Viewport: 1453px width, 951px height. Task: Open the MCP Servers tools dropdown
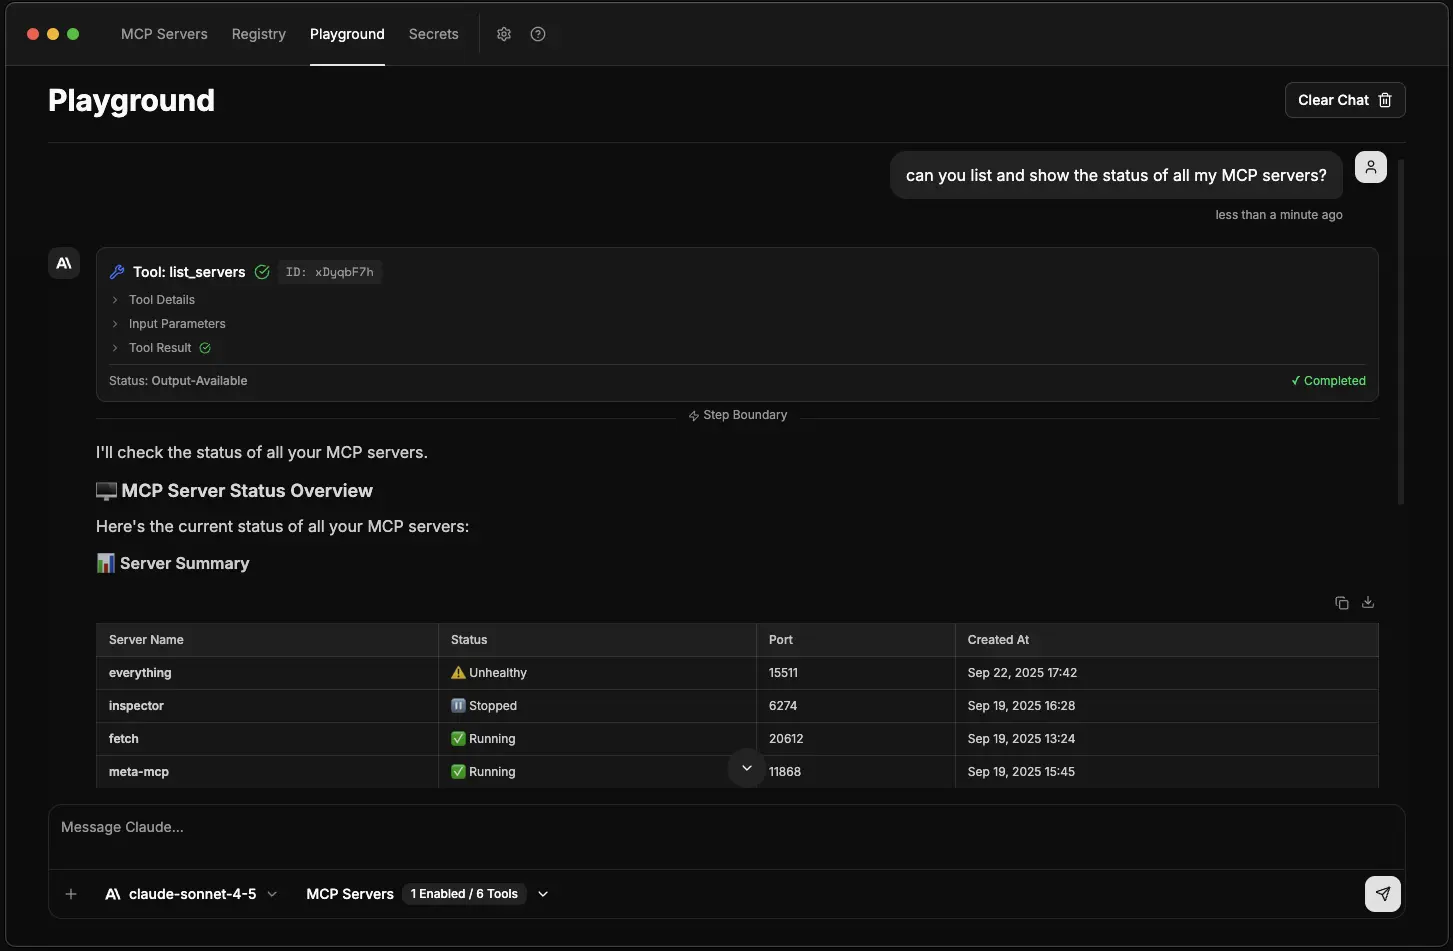point(543,893)
